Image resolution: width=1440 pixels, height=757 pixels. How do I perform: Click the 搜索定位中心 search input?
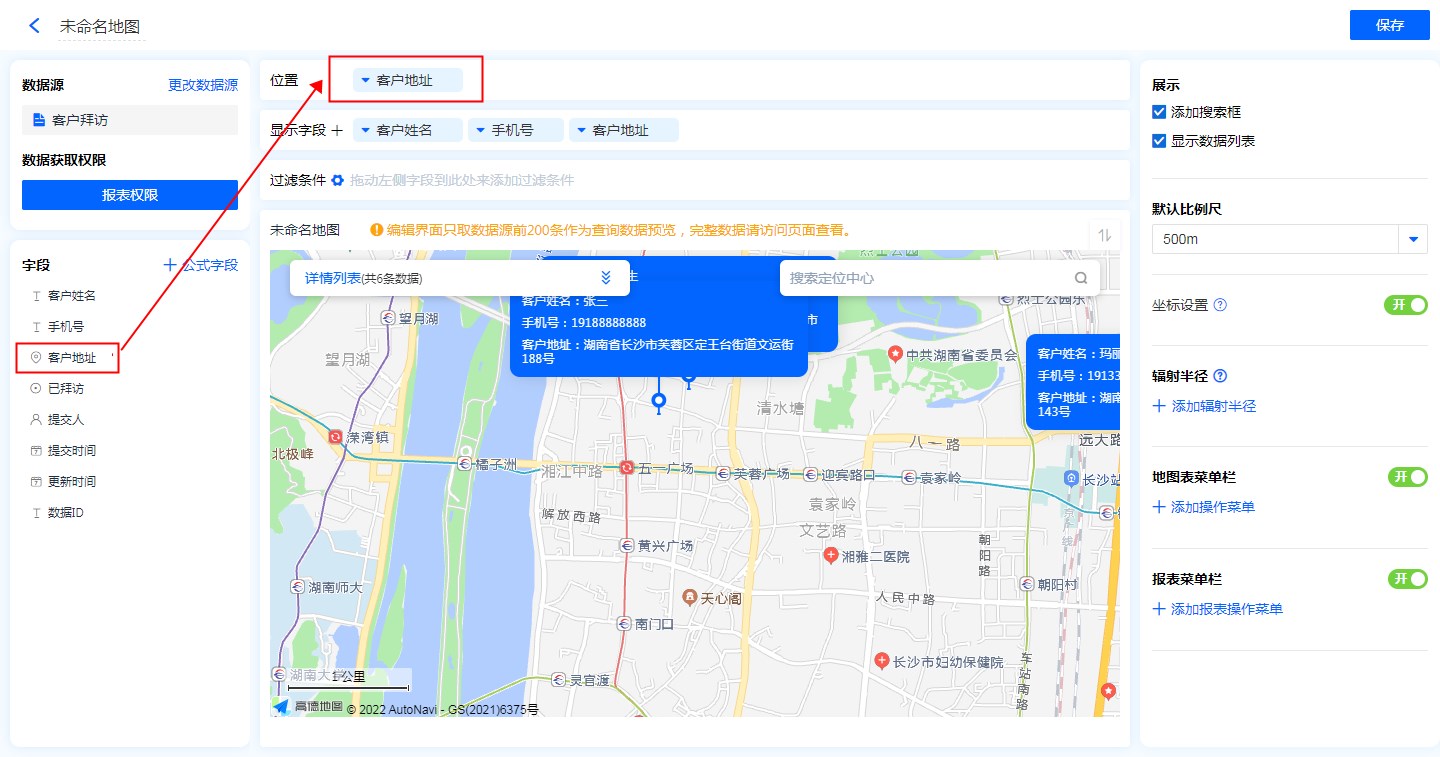[925, 278]
